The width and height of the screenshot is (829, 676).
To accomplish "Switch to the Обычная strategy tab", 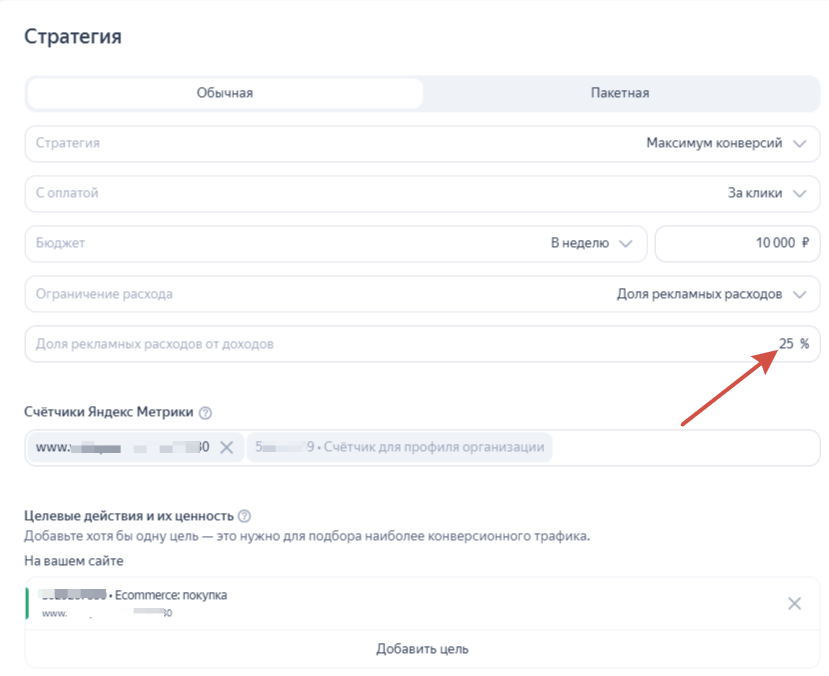I will coord(225,93).
